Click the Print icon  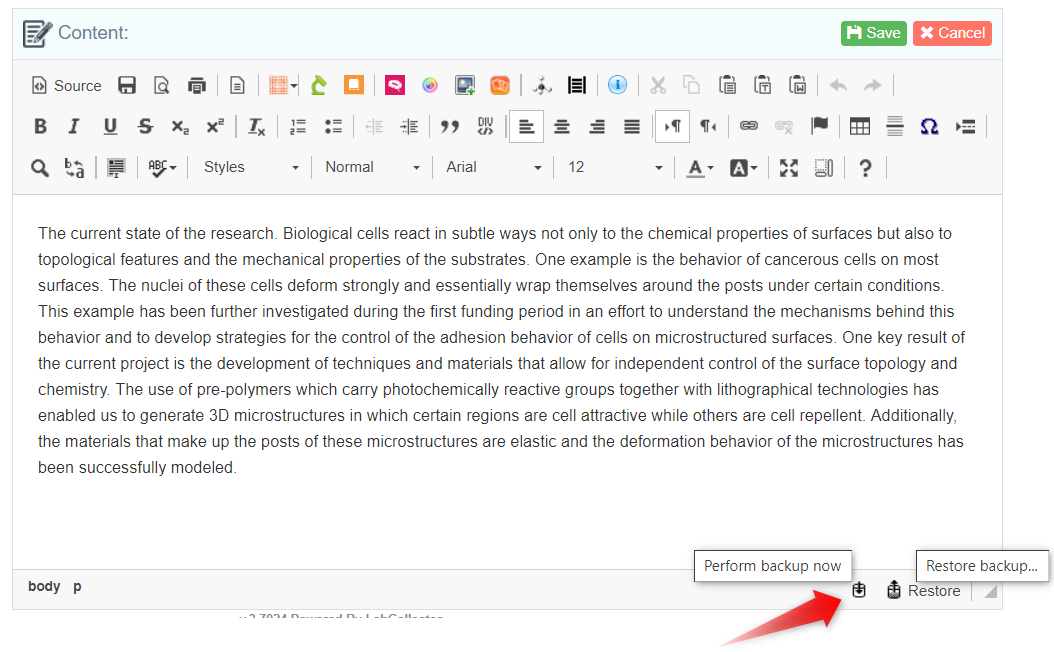(x=197, y=85)
